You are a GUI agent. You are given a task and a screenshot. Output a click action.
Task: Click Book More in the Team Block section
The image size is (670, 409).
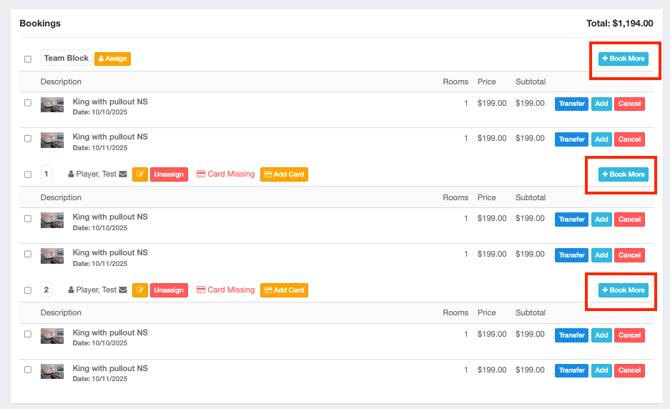[x=623, y=59]
